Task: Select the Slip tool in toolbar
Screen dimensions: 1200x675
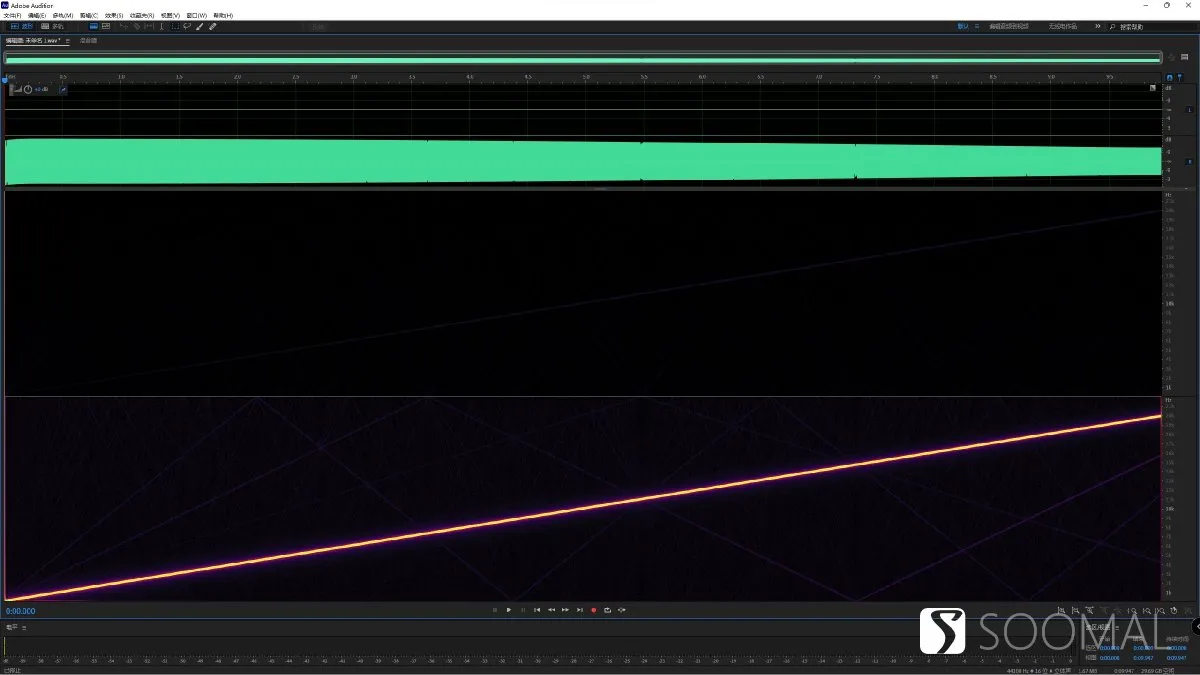Action: click(x=149, y=26)
